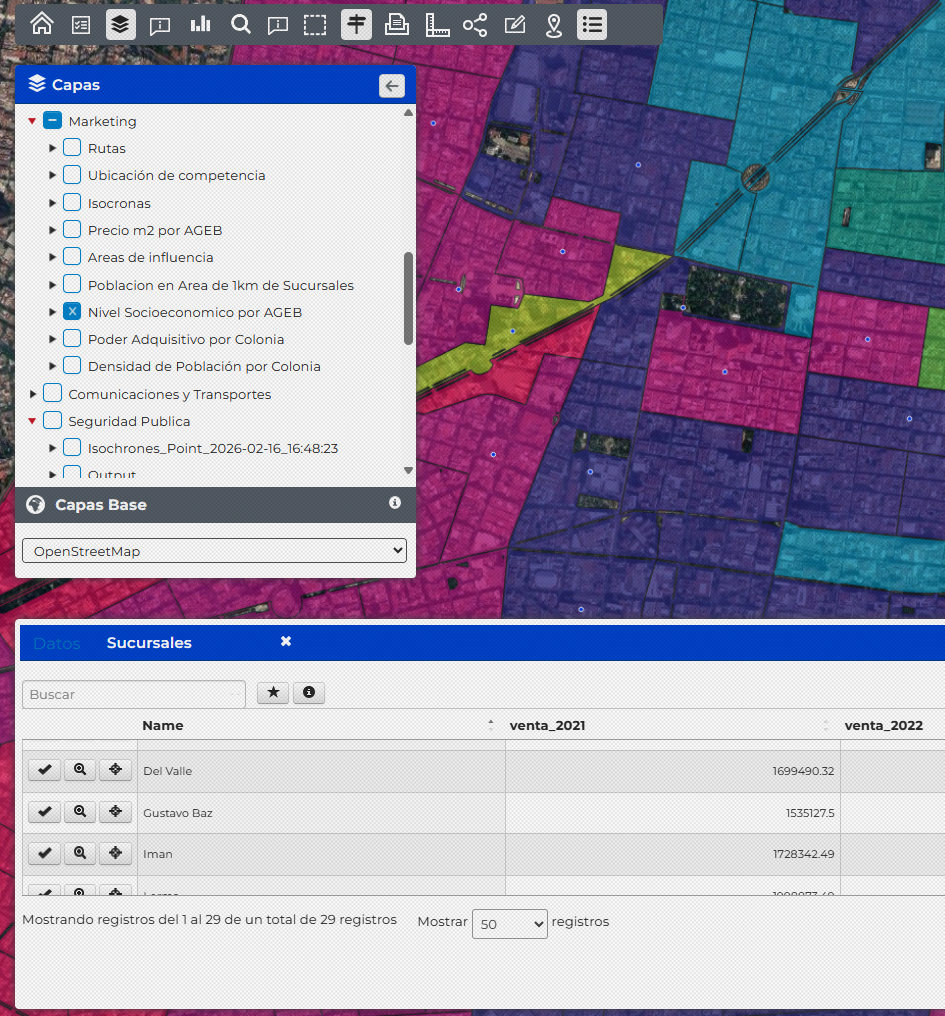Click the Home icon in toolbar
This screenshot has width=945, height=1016.
pyautogui.click(x=42, y=24)
